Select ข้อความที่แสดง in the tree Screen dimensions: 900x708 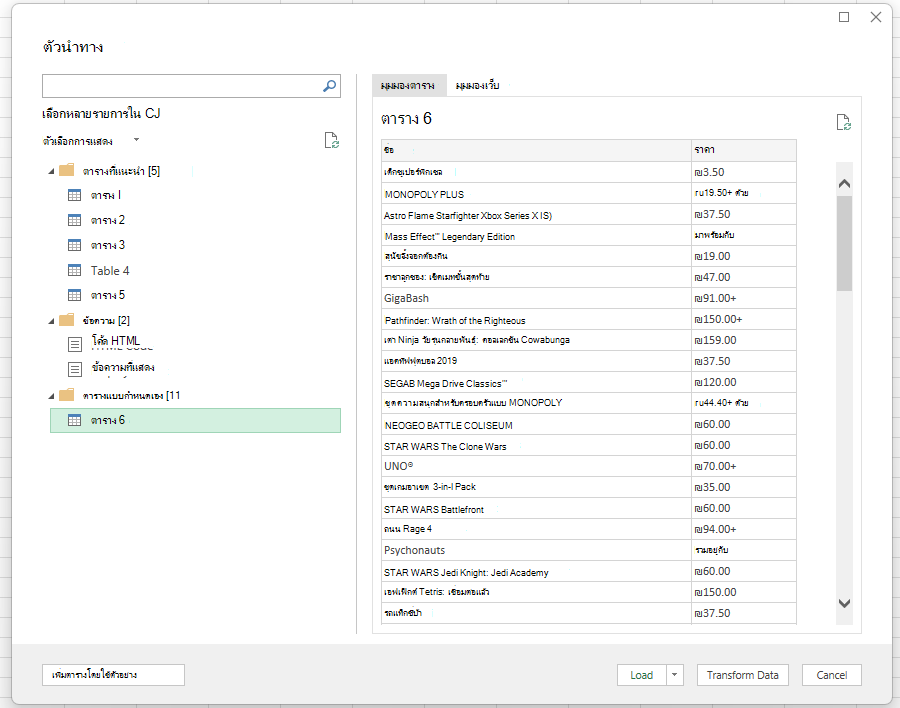coord(123,367)
